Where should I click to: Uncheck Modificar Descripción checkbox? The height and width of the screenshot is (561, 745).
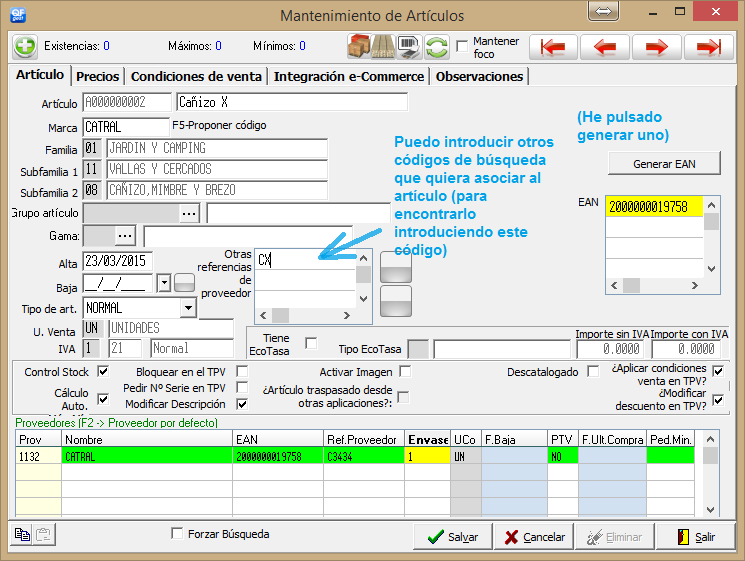[242, 404]
